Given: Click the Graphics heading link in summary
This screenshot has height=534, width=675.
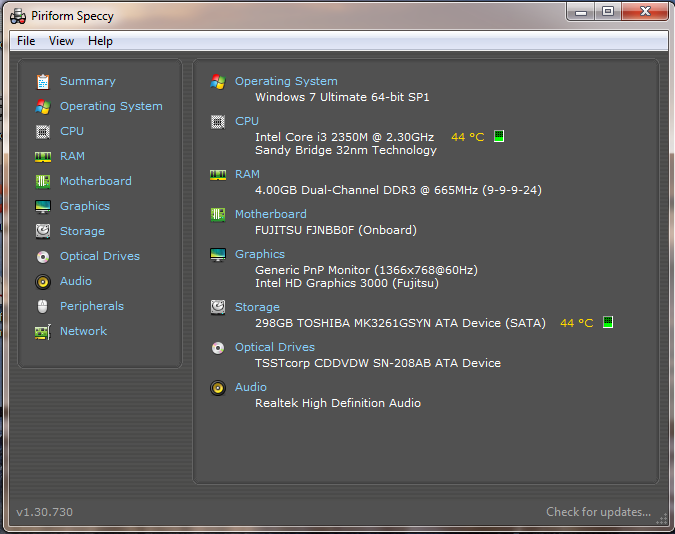Looking at the screenshot, I should click(260, 255).
